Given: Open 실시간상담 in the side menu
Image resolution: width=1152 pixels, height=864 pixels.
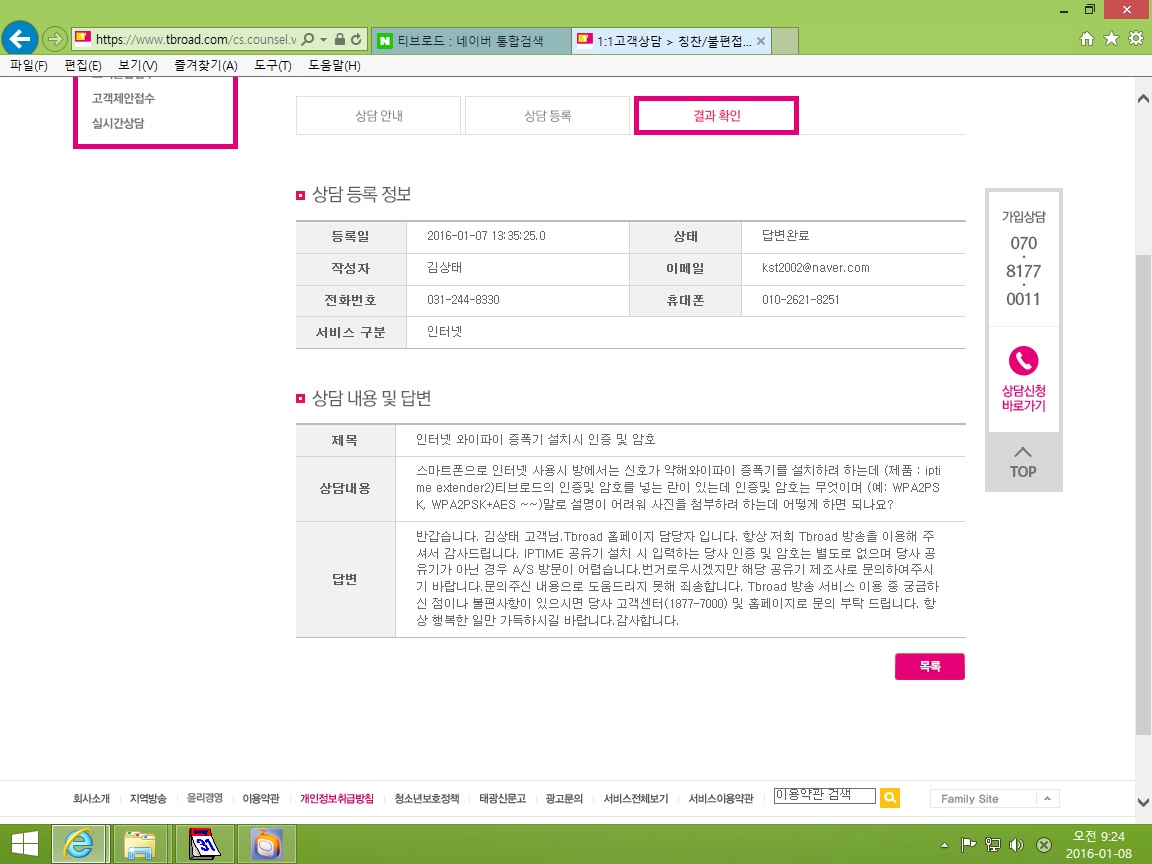Looking at the screenshot, I should click(118, 123).
